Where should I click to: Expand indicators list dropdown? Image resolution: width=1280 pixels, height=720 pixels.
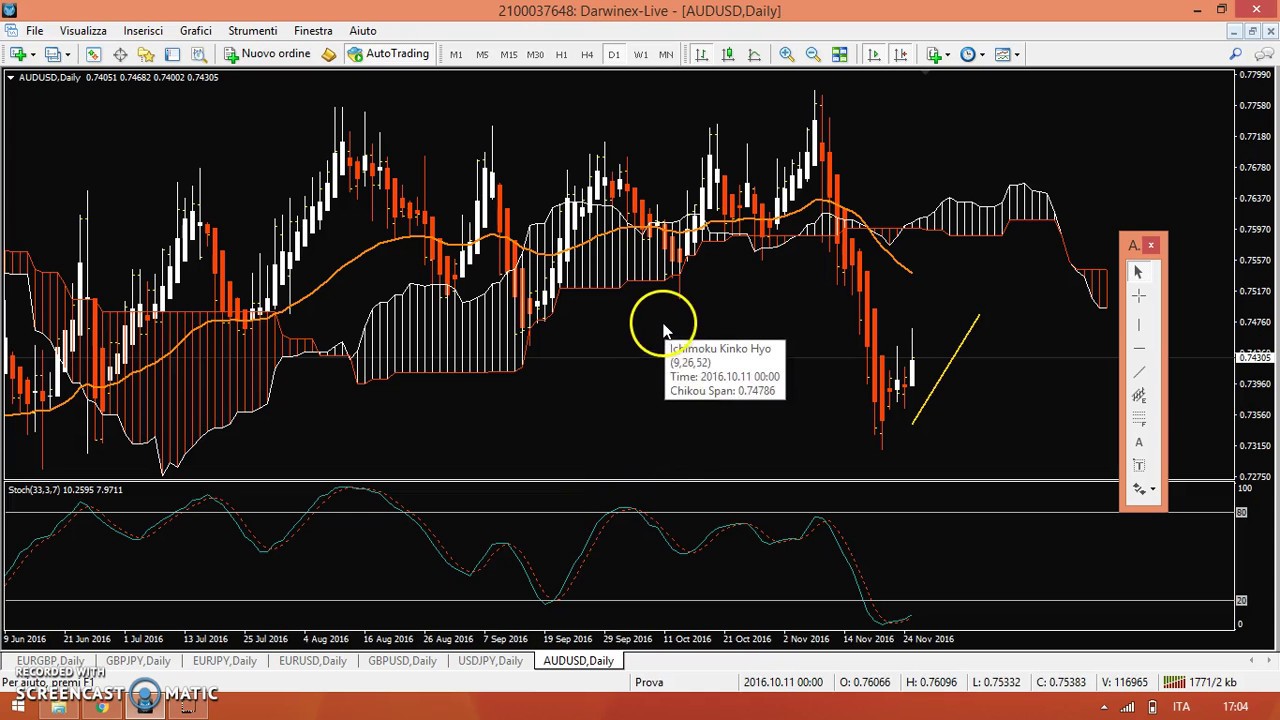[x=949, y=54]
